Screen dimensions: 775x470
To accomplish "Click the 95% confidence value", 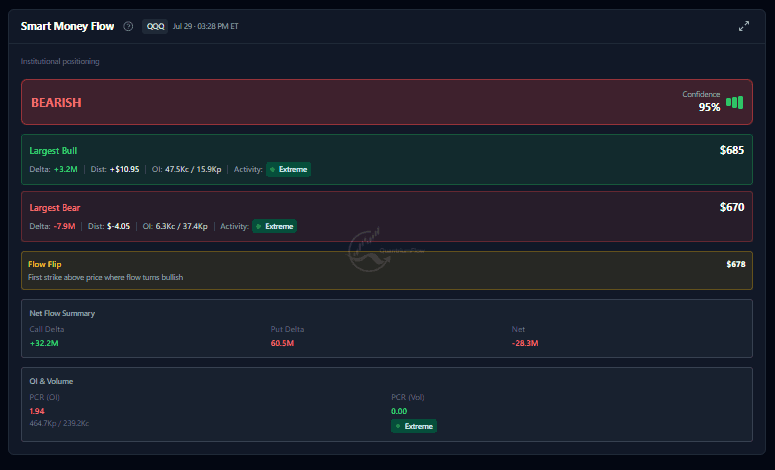I will (709, 107).
